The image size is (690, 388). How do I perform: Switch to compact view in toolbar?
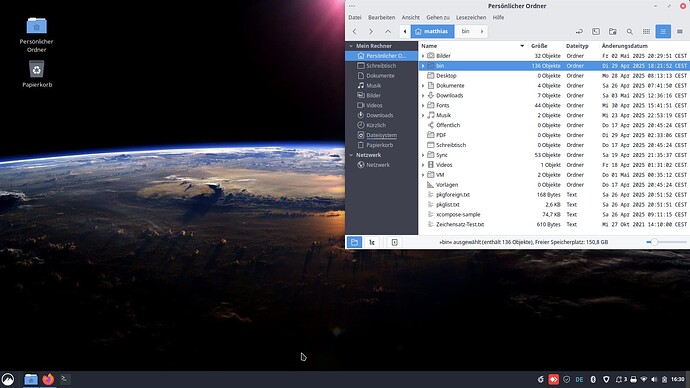pyautogui.click(x=680, y=31)
